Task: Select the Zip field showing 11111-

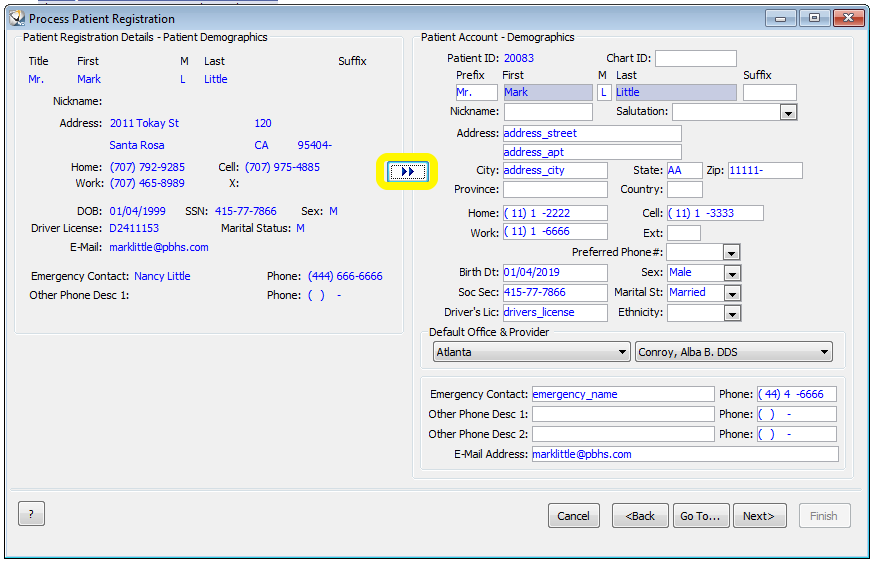Action: [765, 171]
